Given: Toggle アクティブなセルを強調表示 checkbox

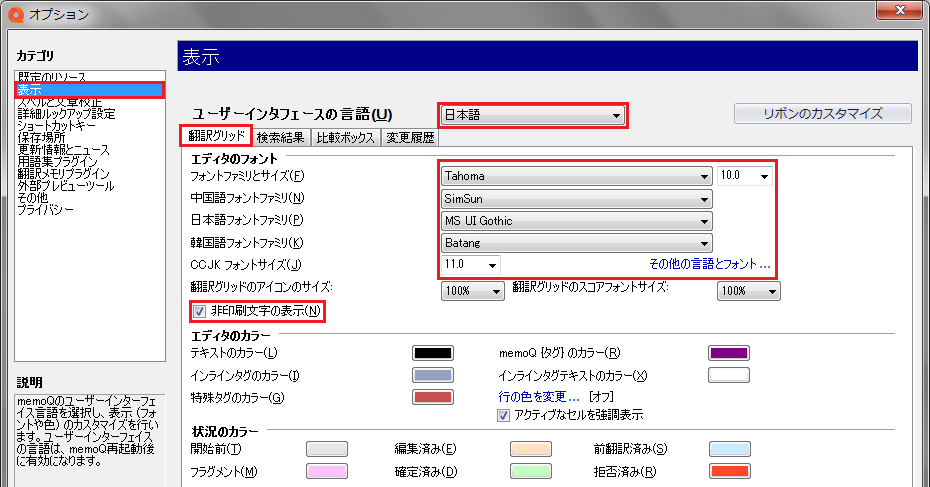Looking at the screenshot, I should click(x=504, y=415).
